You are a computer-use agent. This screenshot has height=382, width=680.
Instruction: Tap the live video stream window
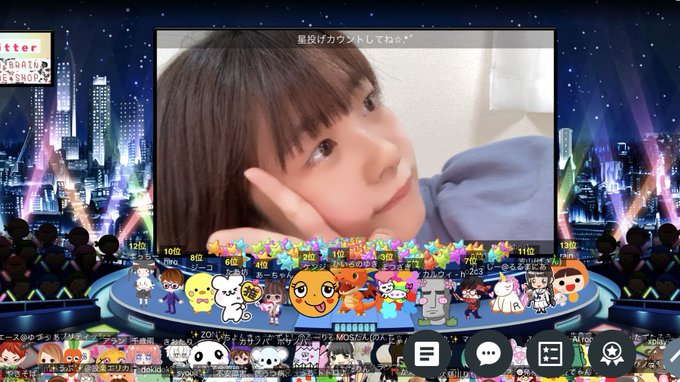pyautogui.click(x=355, y=141)
